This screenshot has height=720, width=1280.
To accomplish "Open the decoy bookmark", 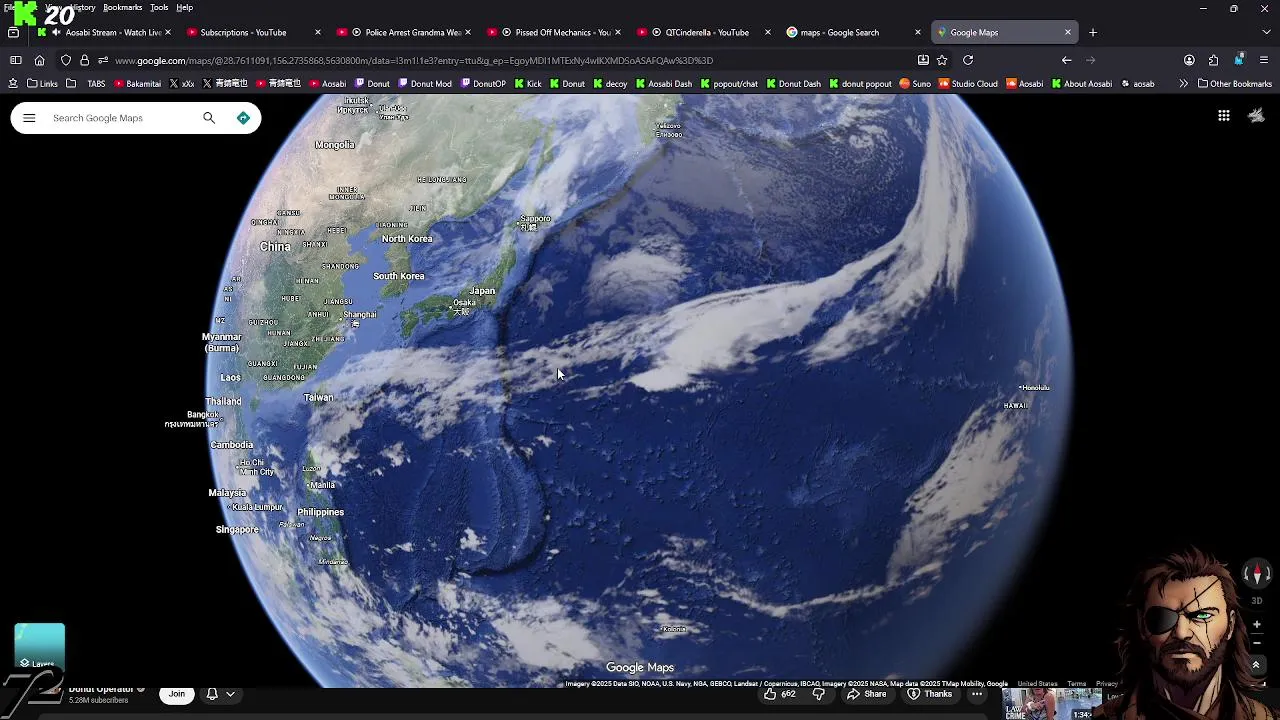I will (609, 84).
